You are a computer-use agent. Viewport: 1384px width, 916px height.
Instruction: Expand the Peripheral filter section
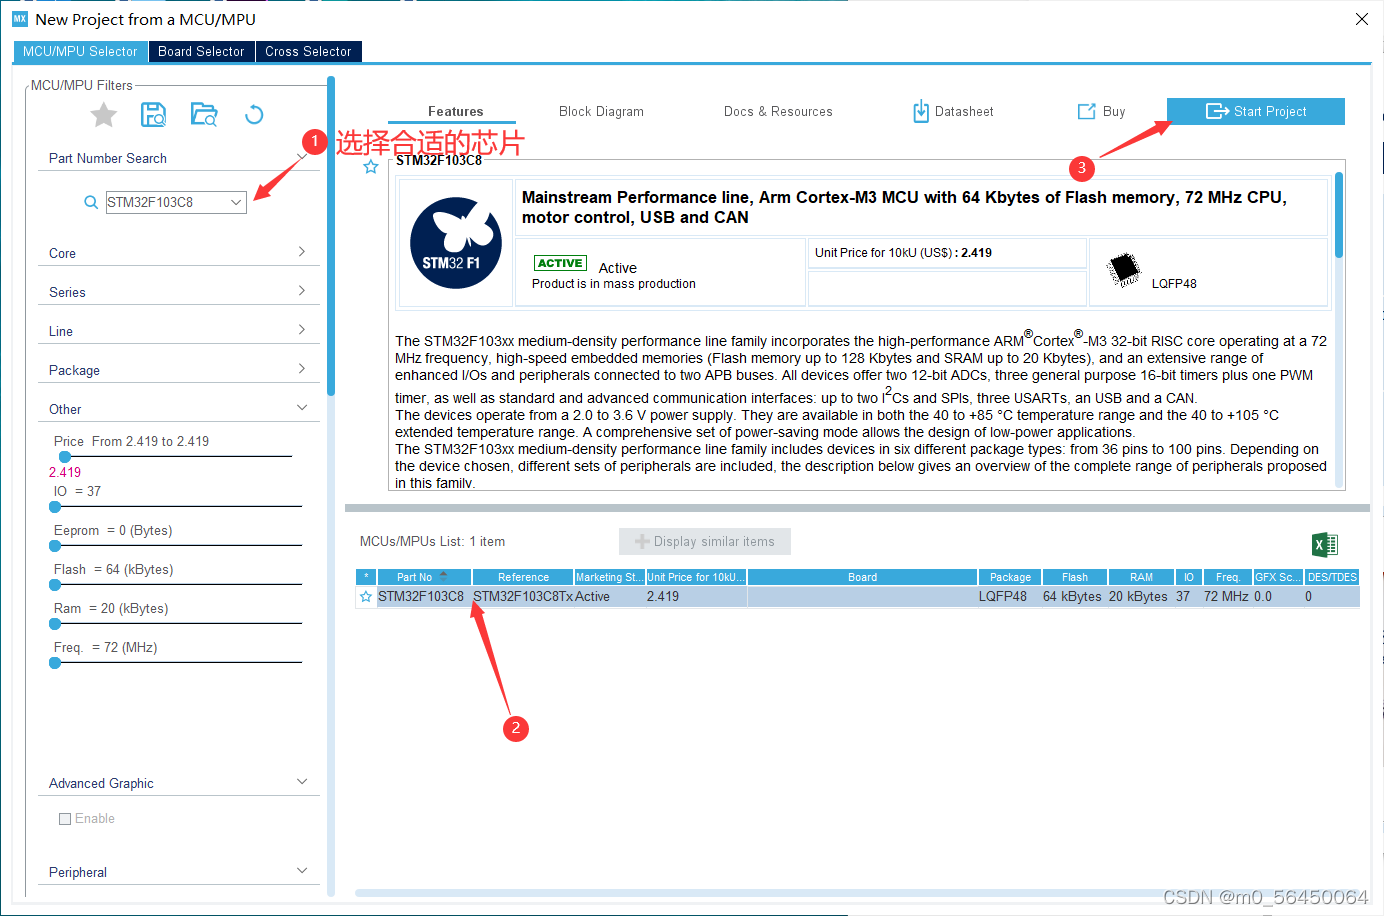click(302, 871)
